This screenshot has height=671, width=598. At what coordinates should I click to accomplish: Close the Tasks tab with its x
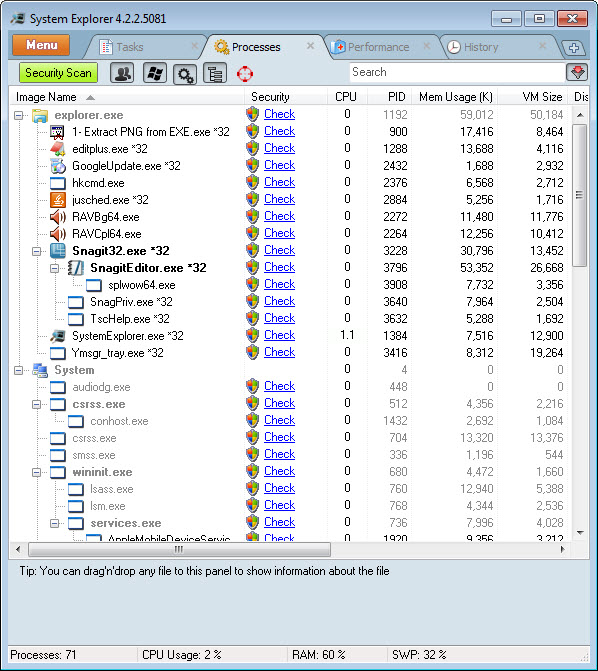[x=194, y=46]
